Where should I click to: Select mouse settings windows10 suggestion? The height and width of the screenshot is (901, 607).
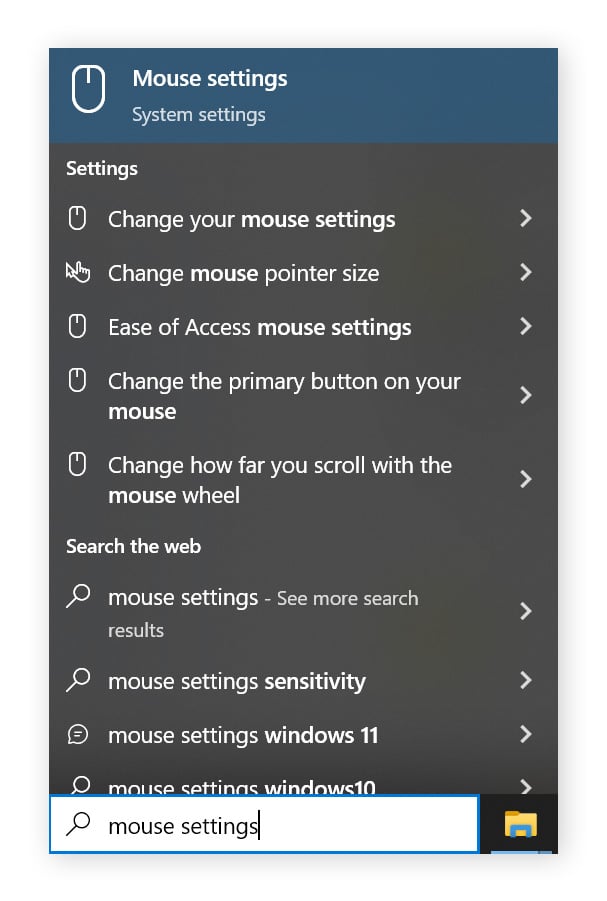241,786
